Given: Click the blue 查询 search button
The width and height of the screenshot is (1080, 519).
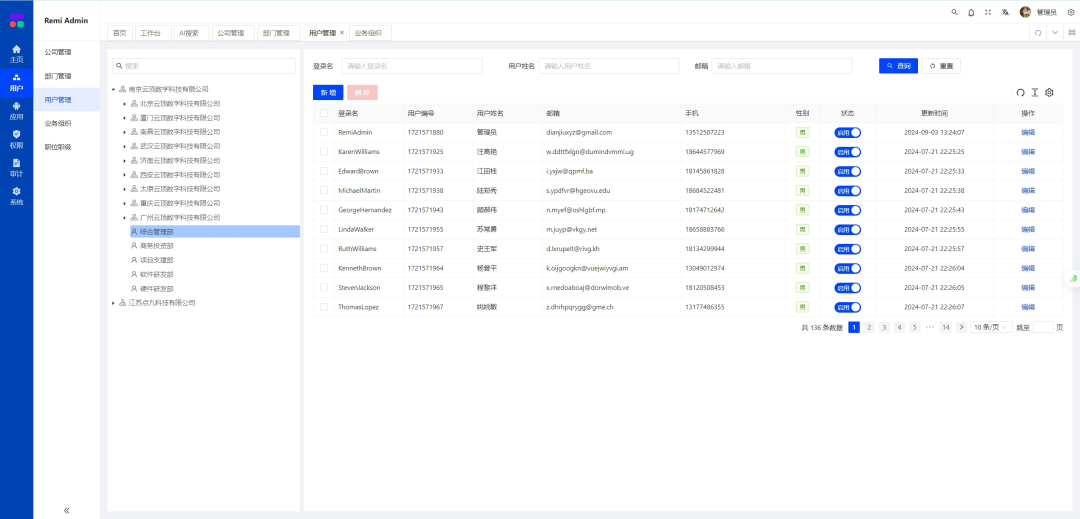Looking at the screenshot, I should click(x=898, y=66).
